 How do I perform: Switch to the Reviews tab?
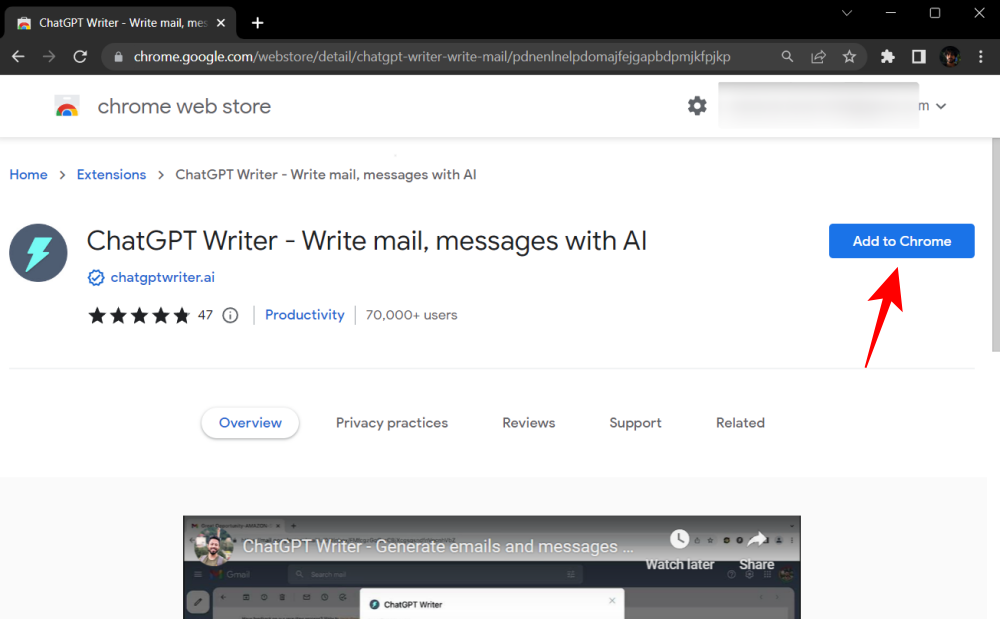528,422
